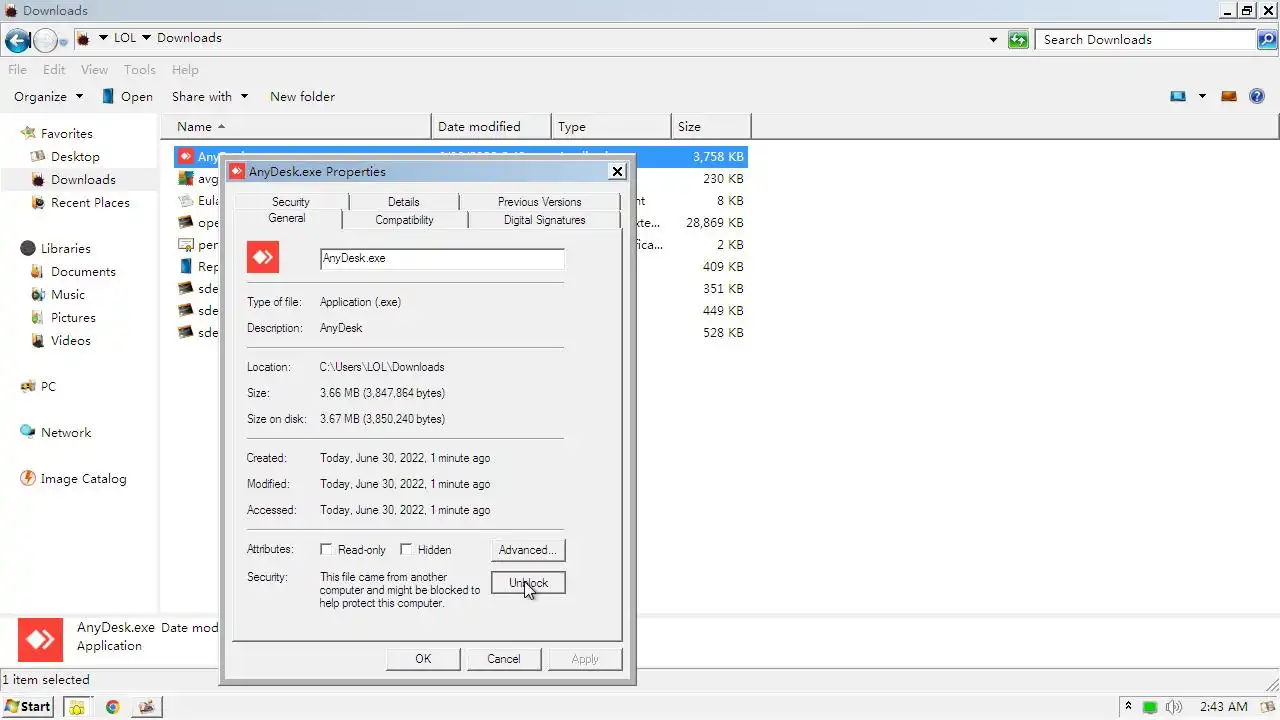Screen dimensions: 1280x720
Task: Click the avg file icon in the list
Action: tap(185, 179)
